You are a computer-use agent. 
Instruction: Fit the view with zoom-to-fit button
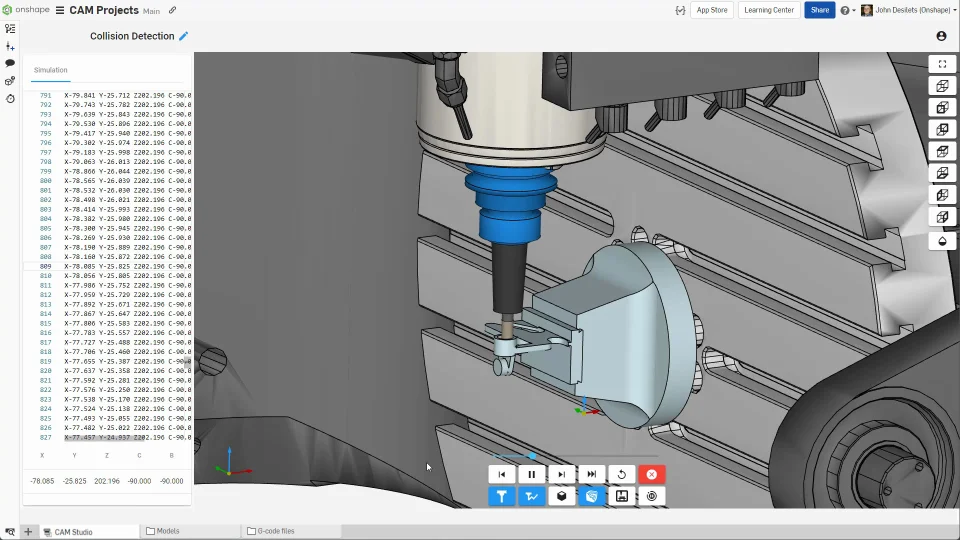click(x=942, y=64)
